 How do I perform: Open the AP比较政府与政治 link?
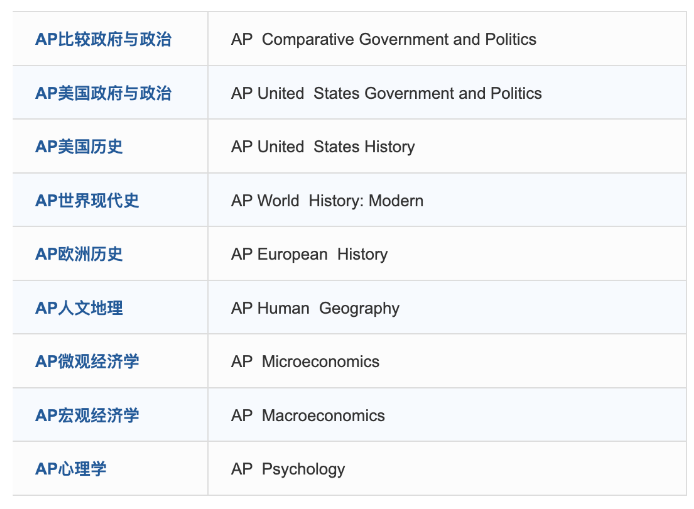pyautogui.click(x=103, y=40)
